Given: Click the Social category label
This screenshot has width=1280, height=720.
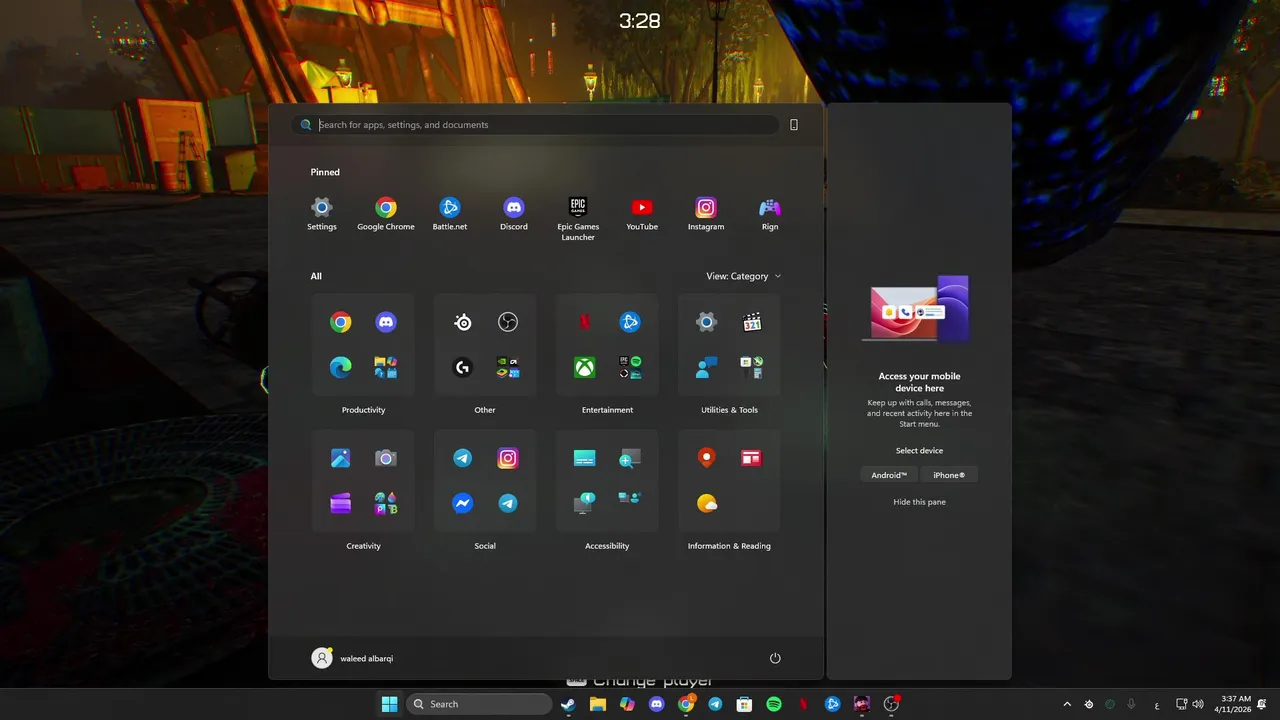Looking at the screenshot, I should [485, 546].
